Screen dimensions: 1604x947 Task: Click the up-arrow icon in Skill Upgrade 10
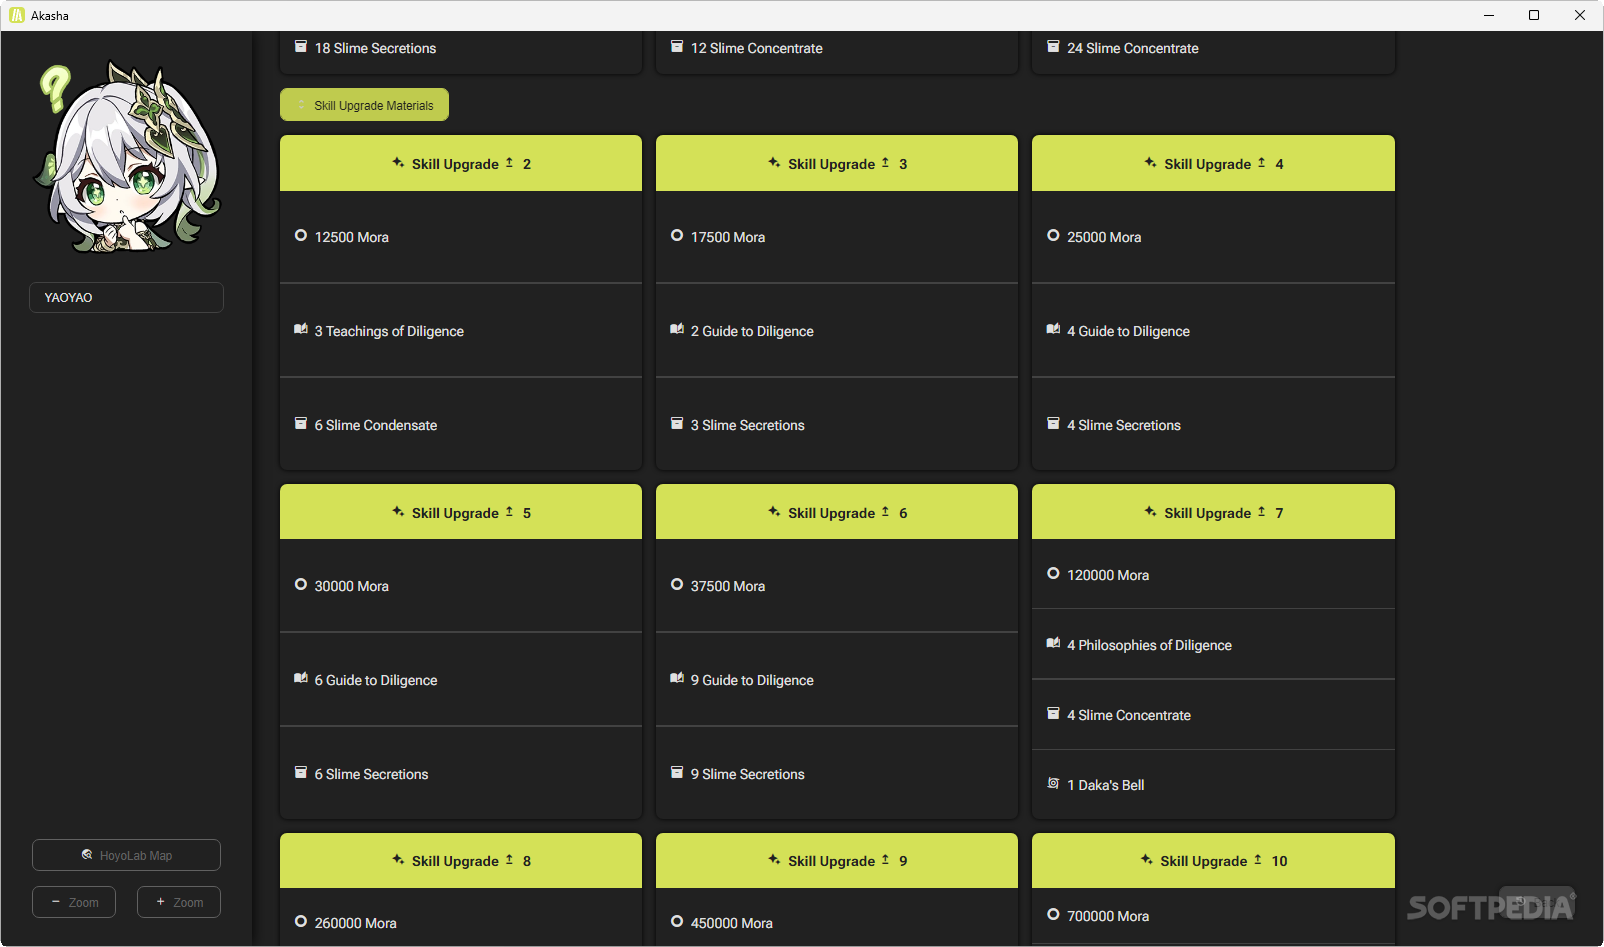click(1258, 859)
